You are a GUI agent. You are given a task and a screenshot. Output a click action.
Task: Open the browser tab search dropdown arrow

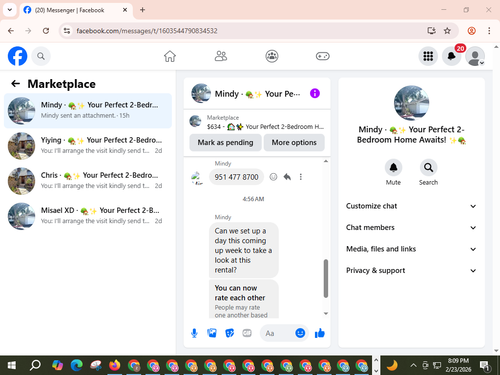(x=10, y=10)
